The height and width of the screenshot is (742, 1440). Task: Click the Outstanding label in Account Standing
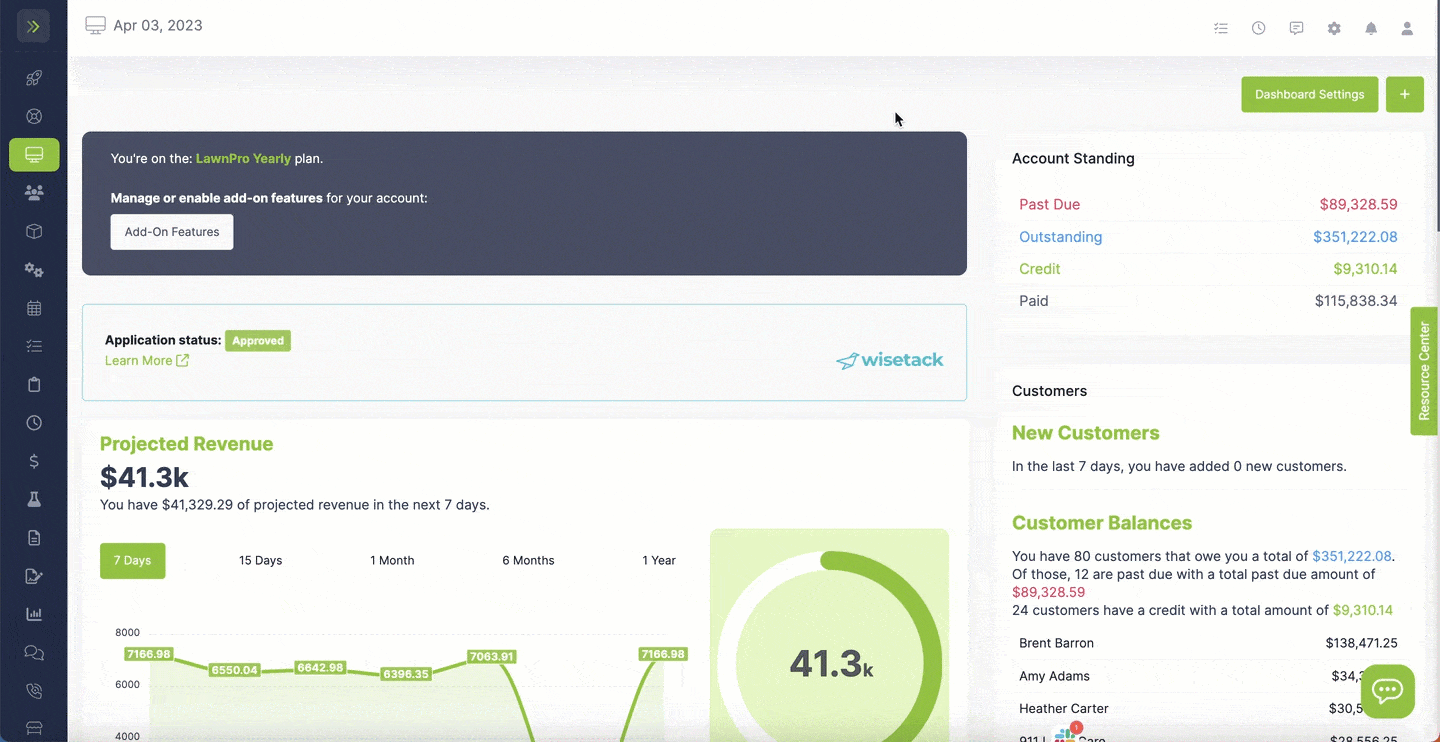coord(1060,237)
